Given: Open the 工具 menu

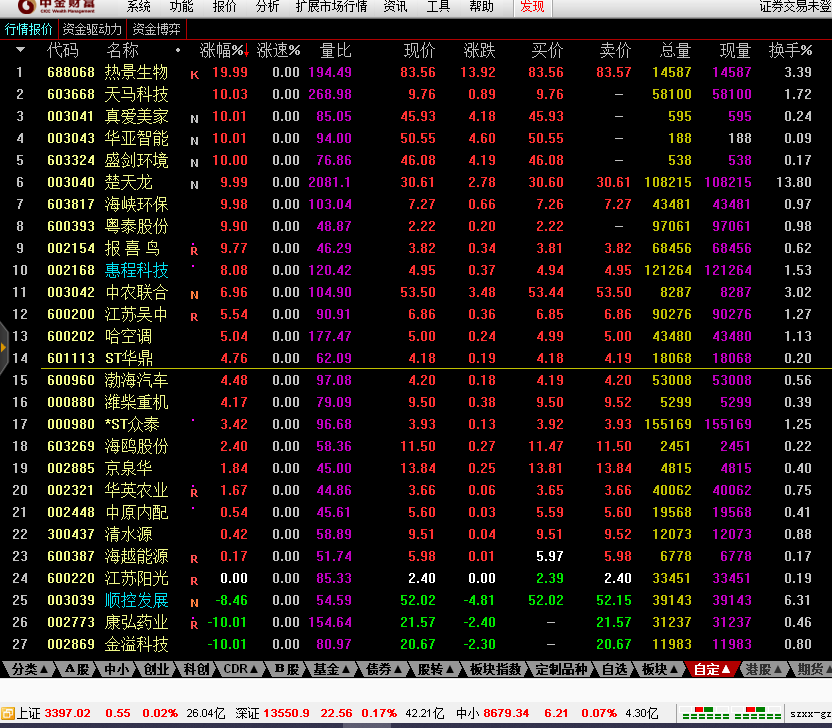Looking at the screenshot, I should (438, 6).
